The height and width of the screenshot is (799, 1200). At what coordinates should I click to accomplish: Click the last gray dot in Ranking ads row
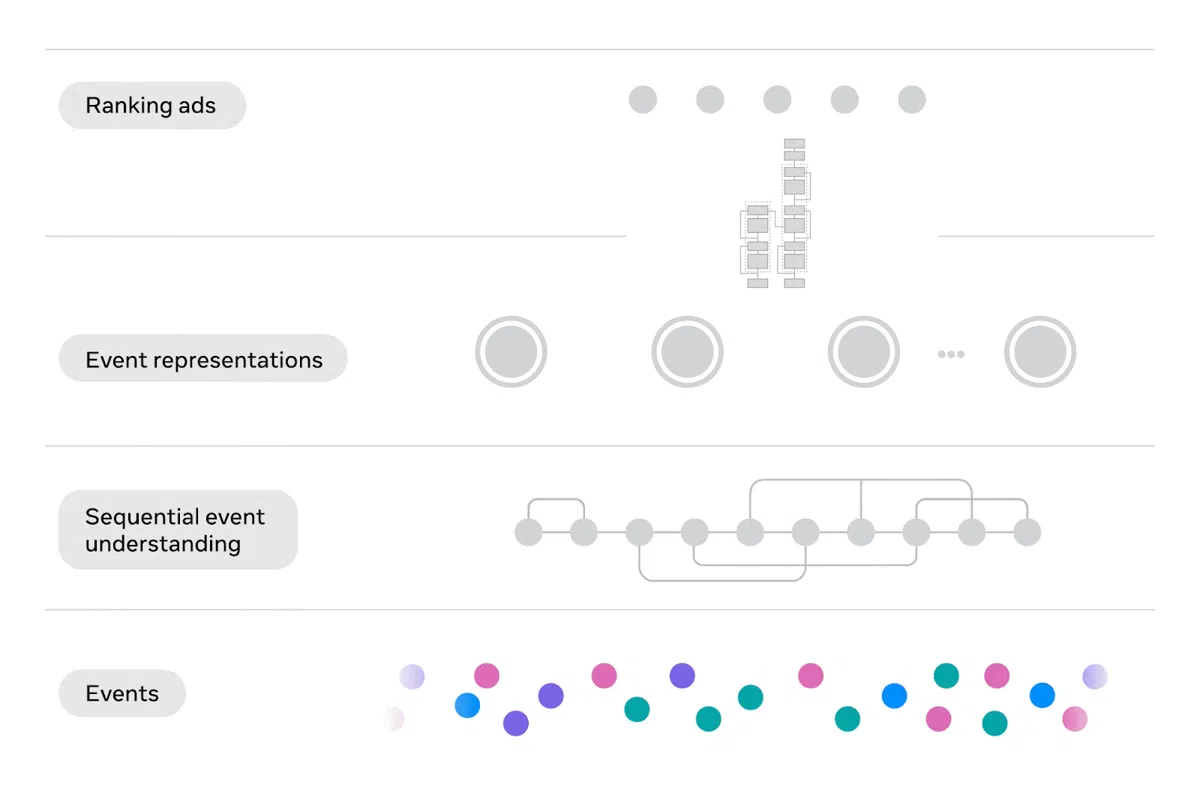click(x=912, y=100)
